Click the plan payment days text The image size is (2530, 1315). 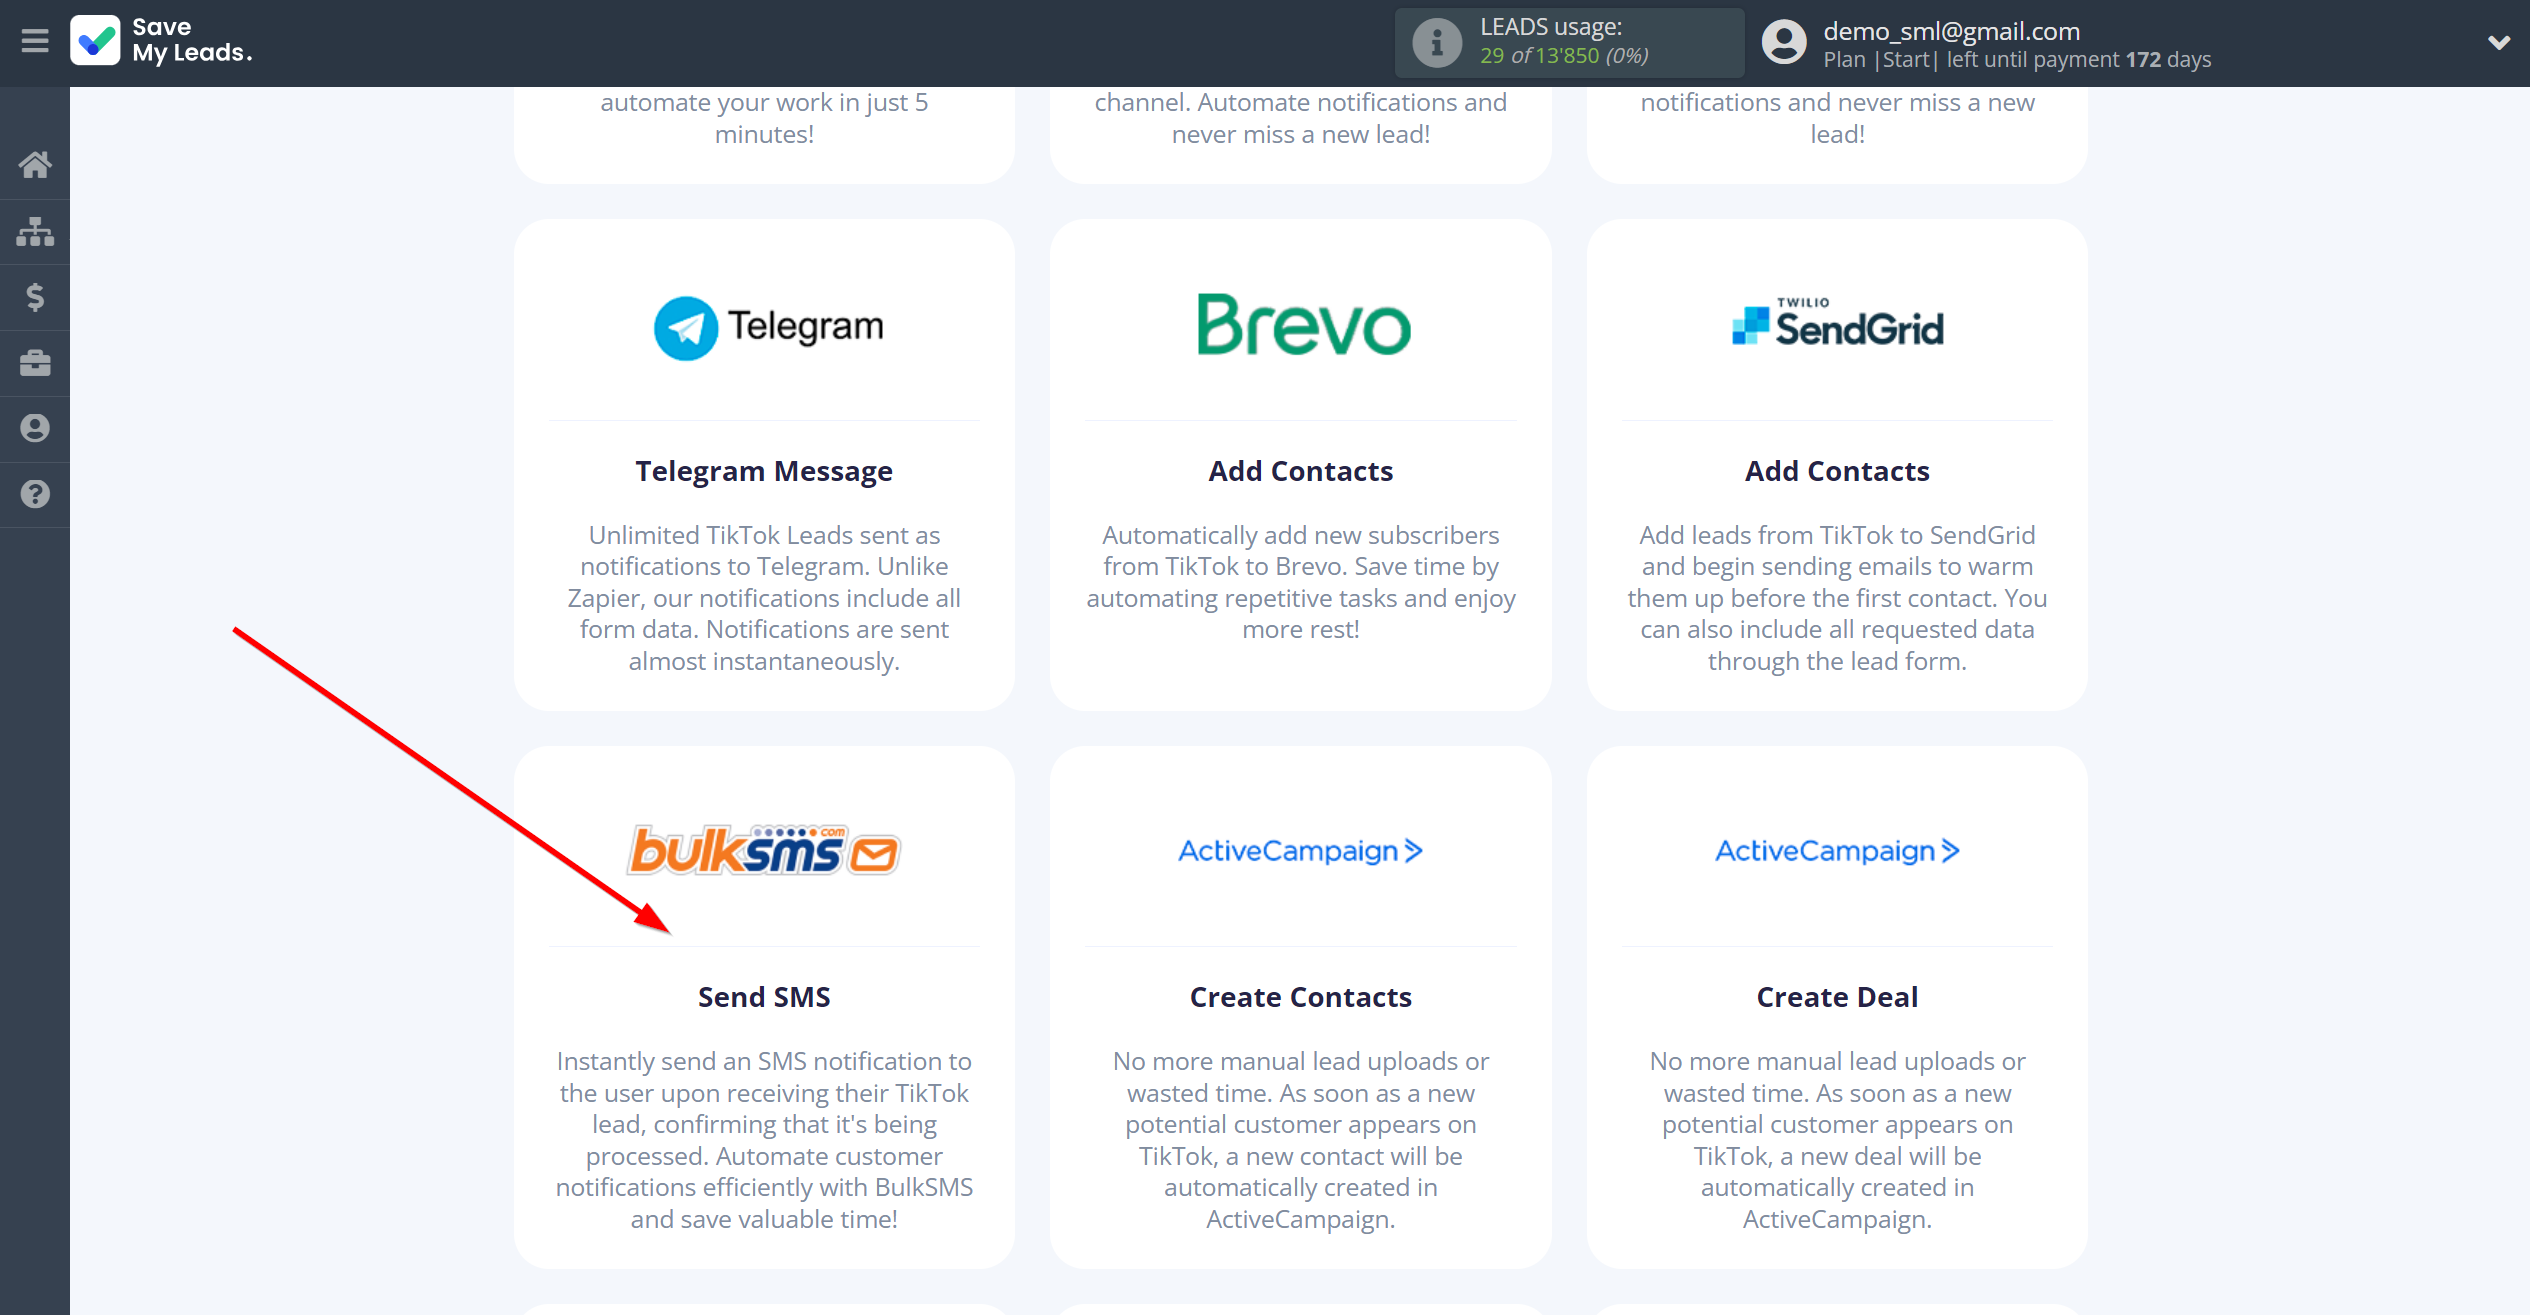2017,59
